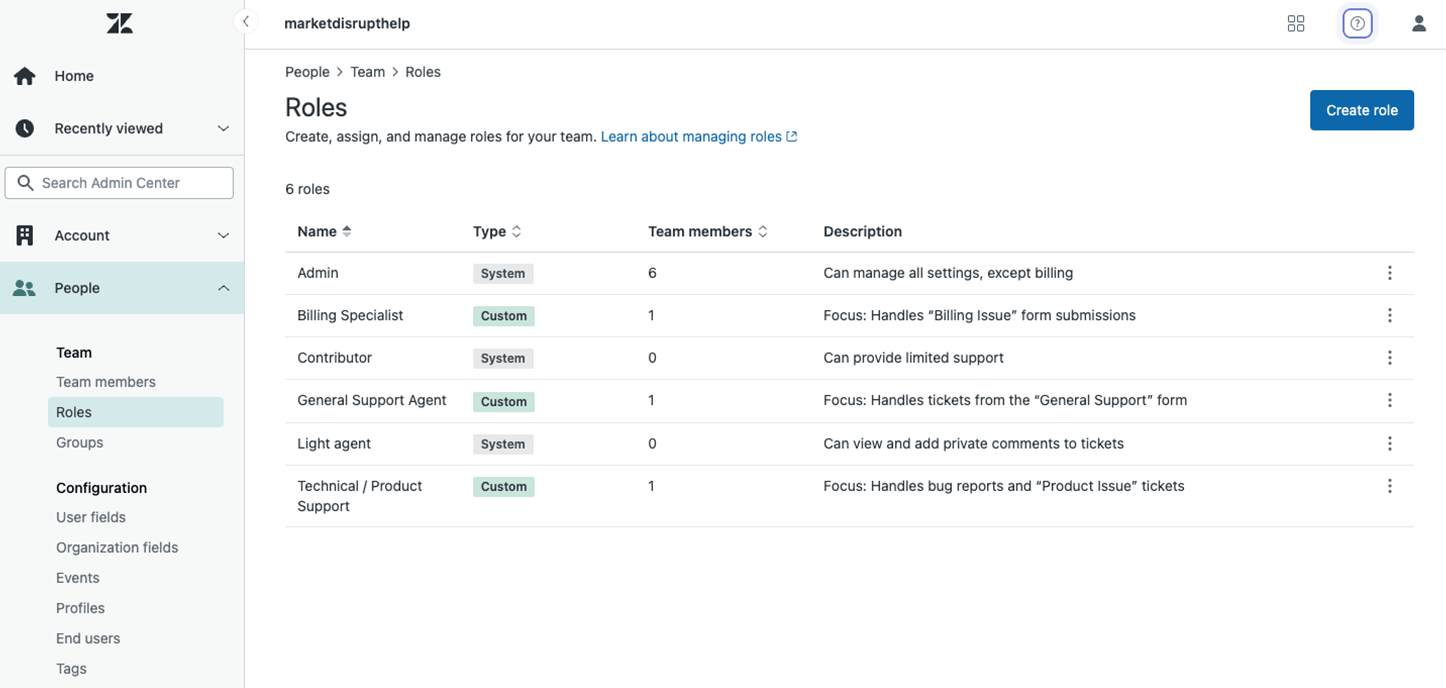Click the Create role button
This screenshot has height=688, width=1446.
pos(1361,111)
